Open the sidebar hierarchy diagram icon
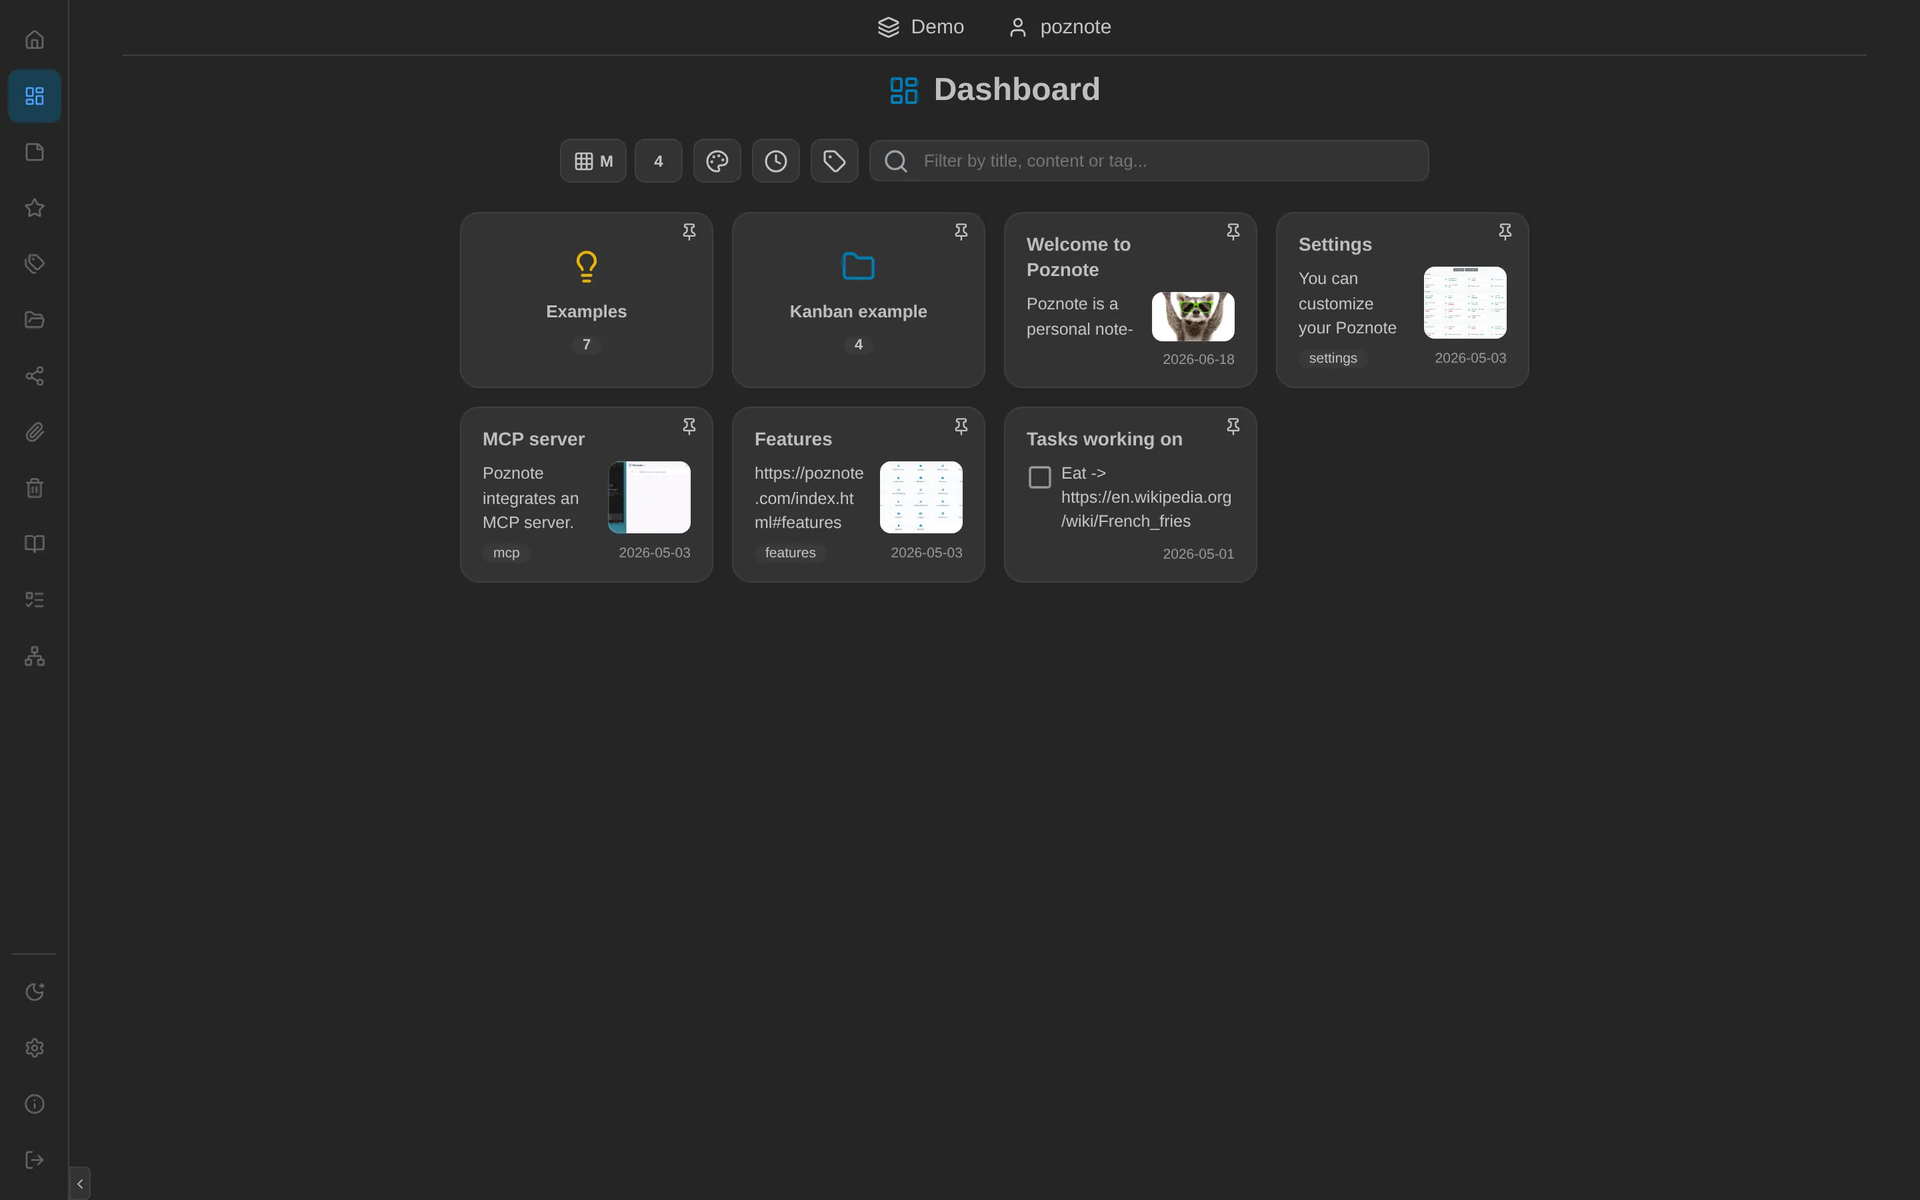1920x1200 pixels. tap(35, 656)
